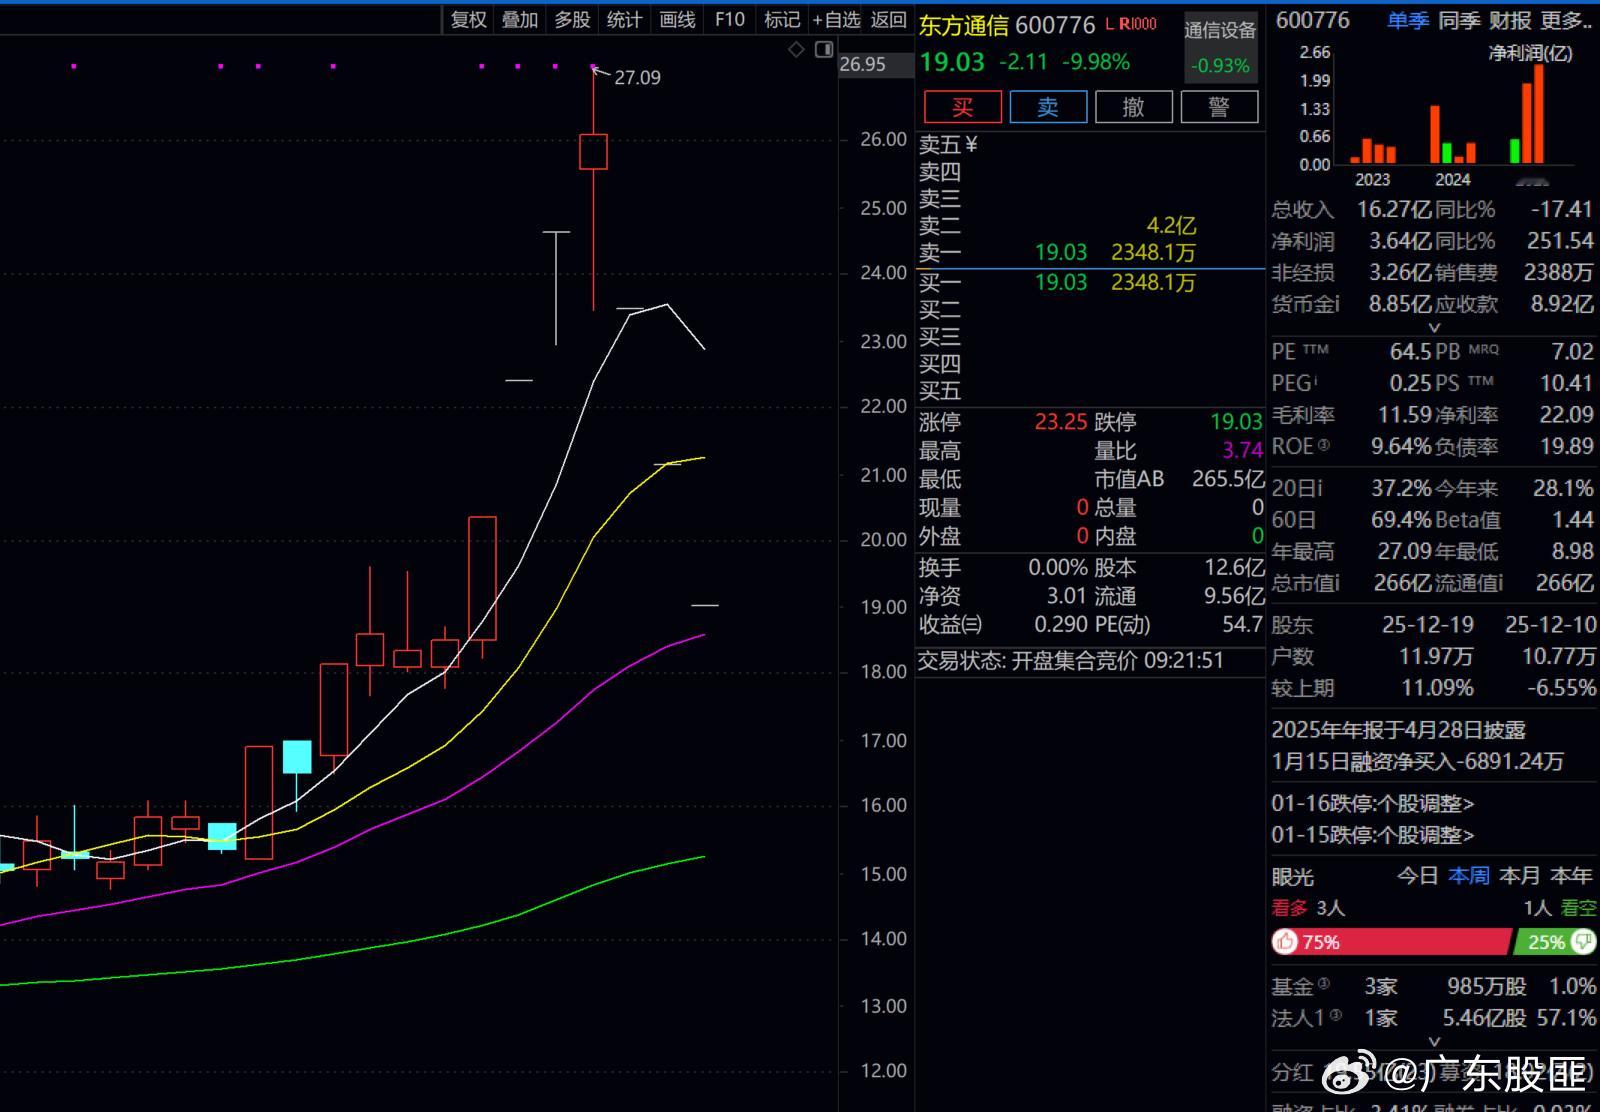Switch to the 同季 tab
1600x1112 pixels.
coord(1459,20)
